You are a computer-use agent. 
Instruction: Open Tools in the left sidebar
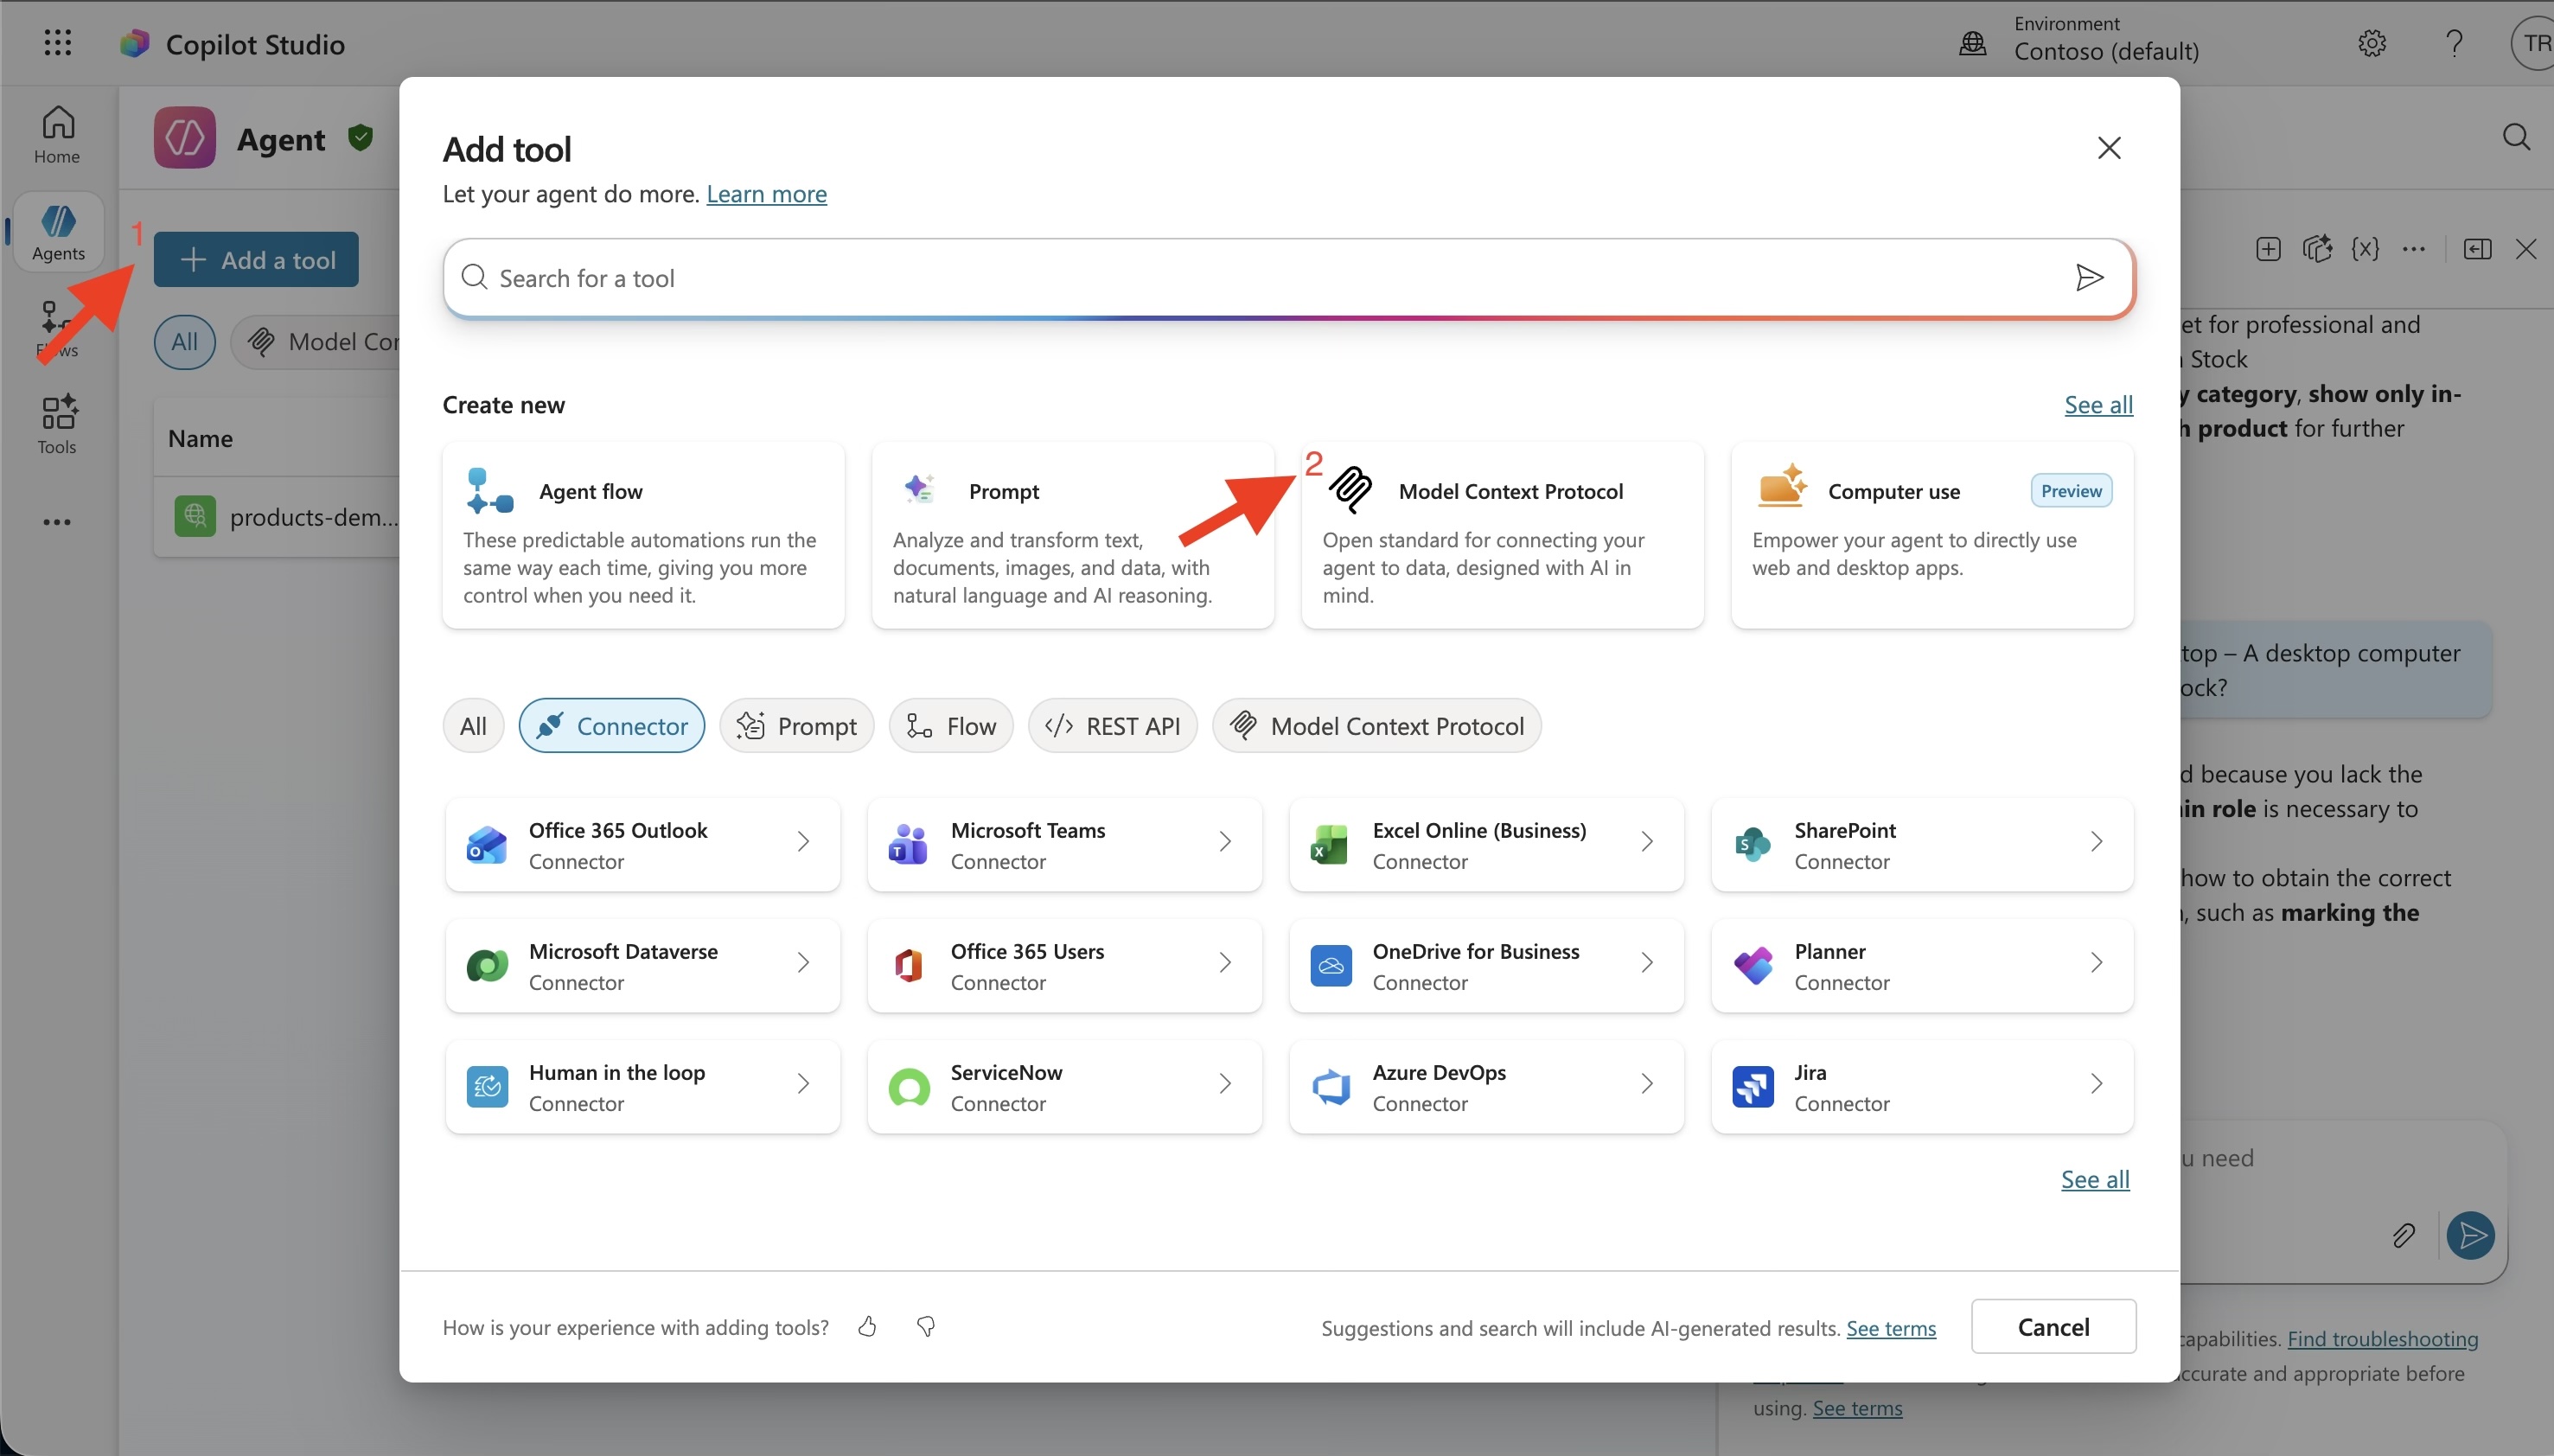click(x=58, y=424)
